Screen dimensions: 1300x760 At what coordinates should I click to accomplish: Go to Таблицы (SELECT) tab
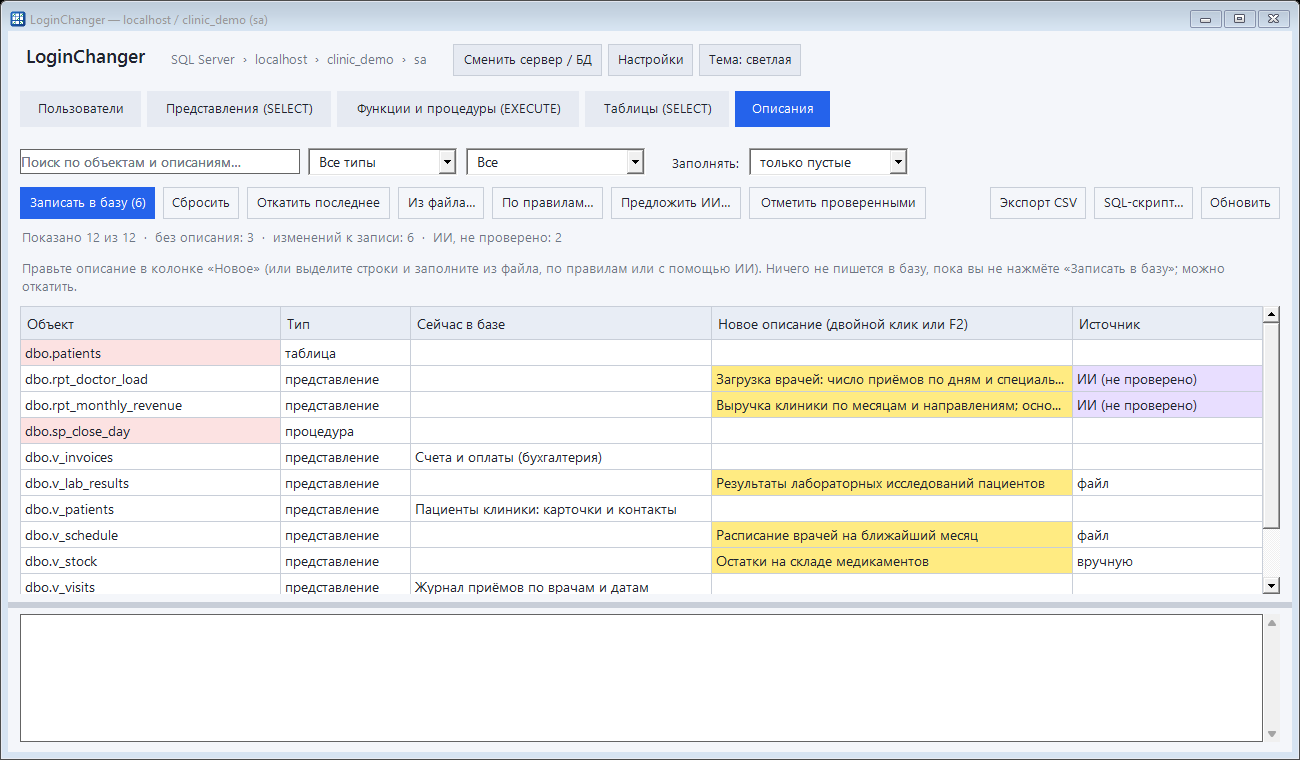[657, 109]
